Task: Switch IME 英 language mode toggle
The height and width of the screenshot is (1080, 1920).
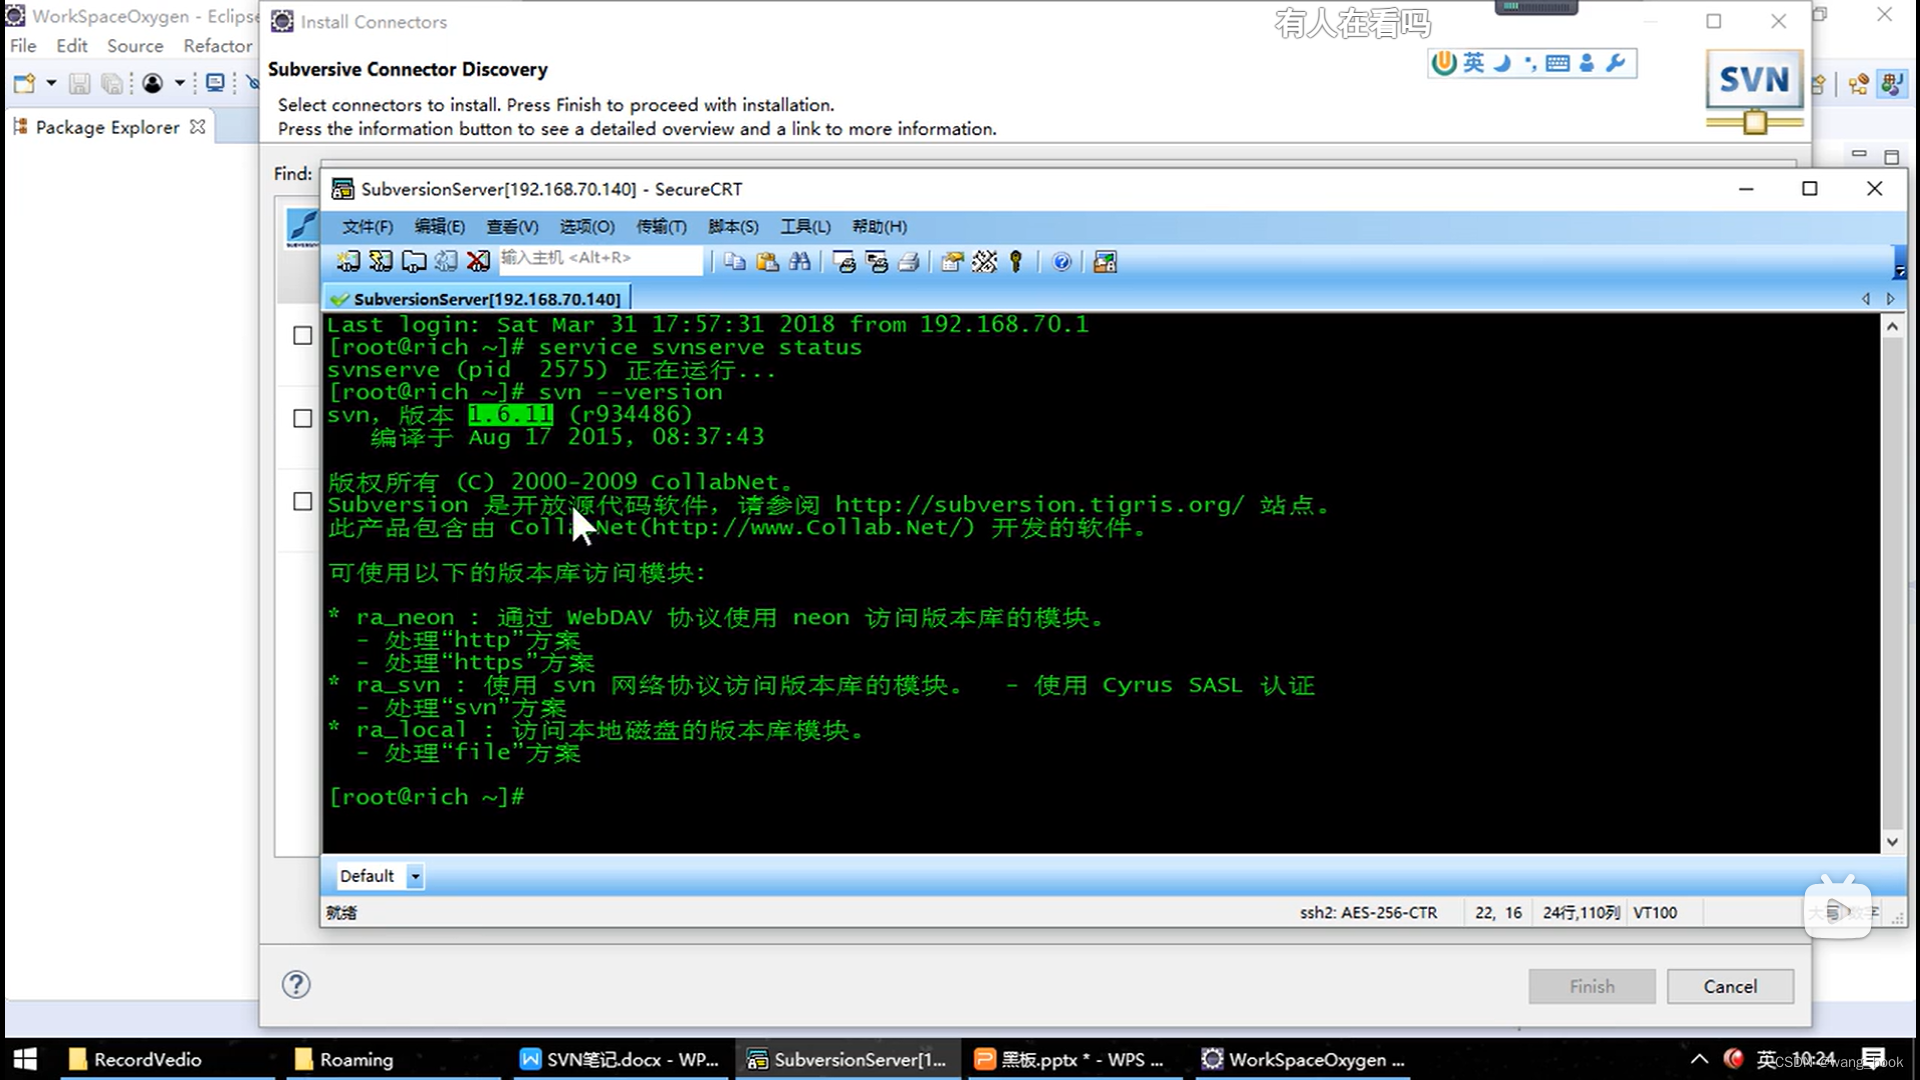Action: pos(1474,63)
